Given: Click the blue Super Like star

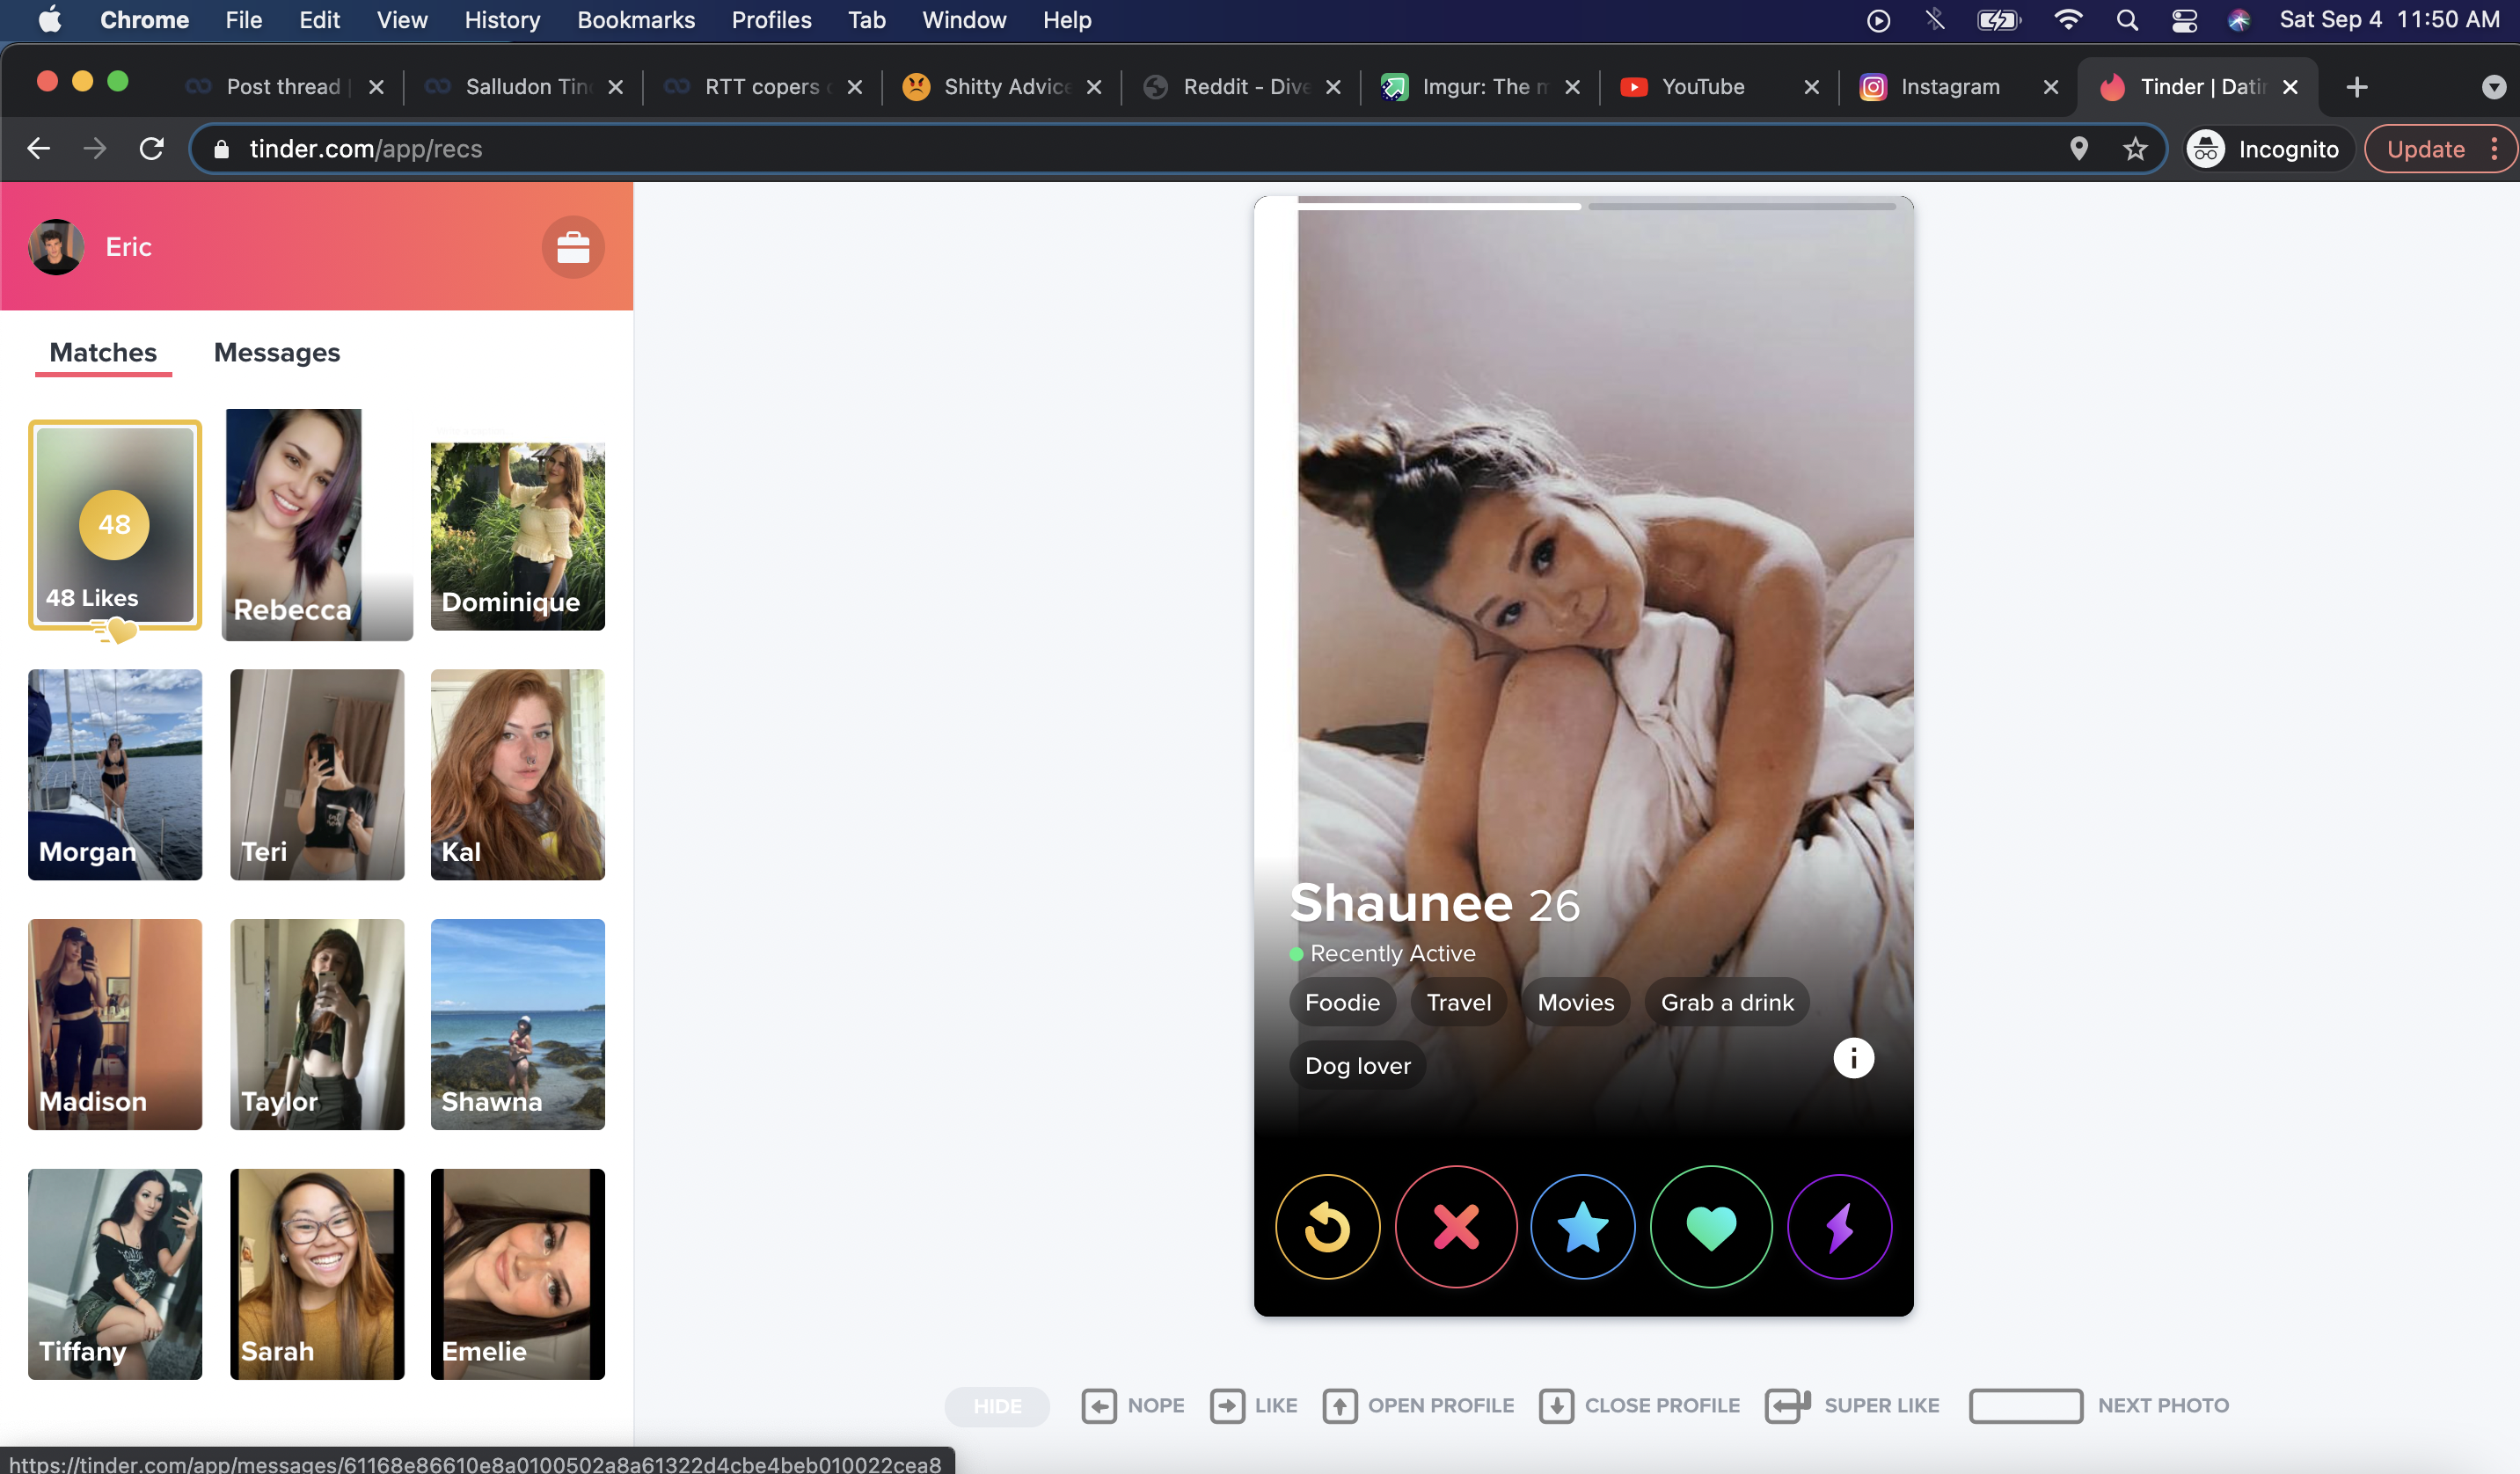Looking at the screenshot, I should click(x=1582, y=1227).
